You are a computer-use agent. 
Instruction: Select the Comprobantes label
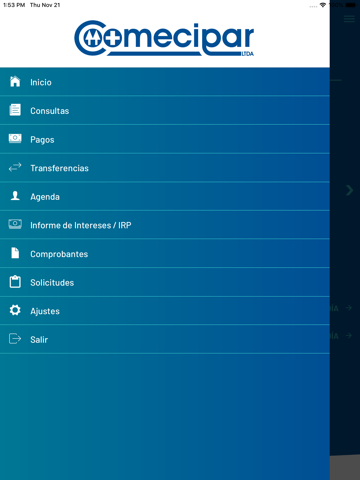point(59,254)
